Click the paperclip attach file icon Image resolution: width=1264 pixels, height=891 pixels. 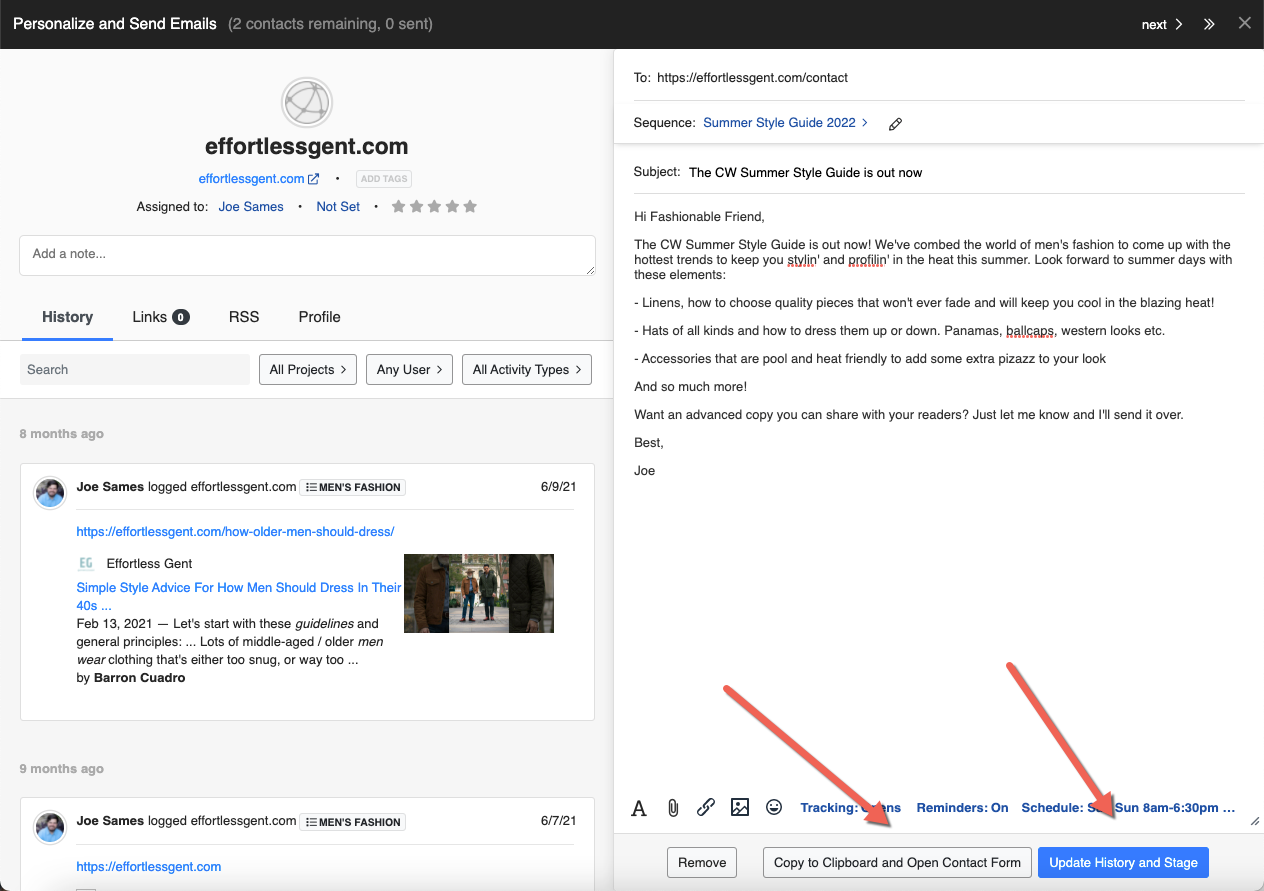[x=673, y=808]
